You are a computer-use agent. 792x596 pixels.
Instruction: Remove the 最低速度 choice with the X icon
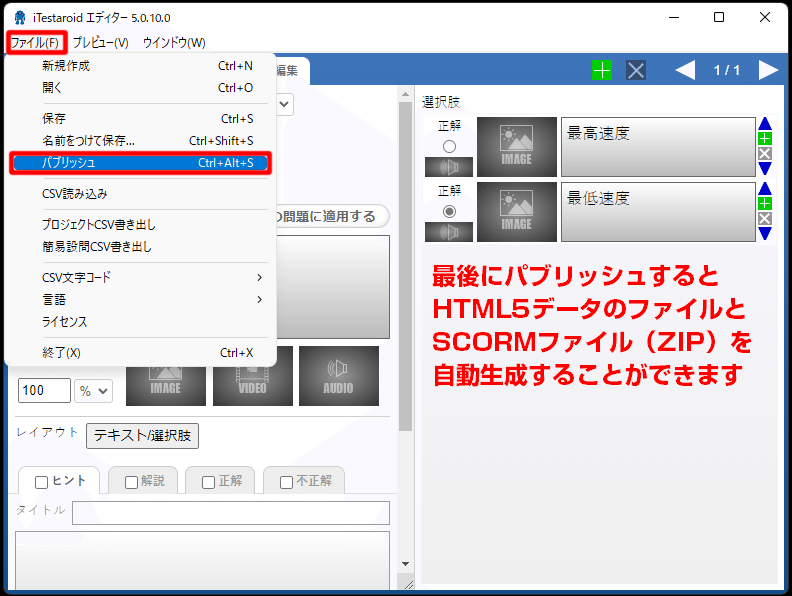coord(765,218)
